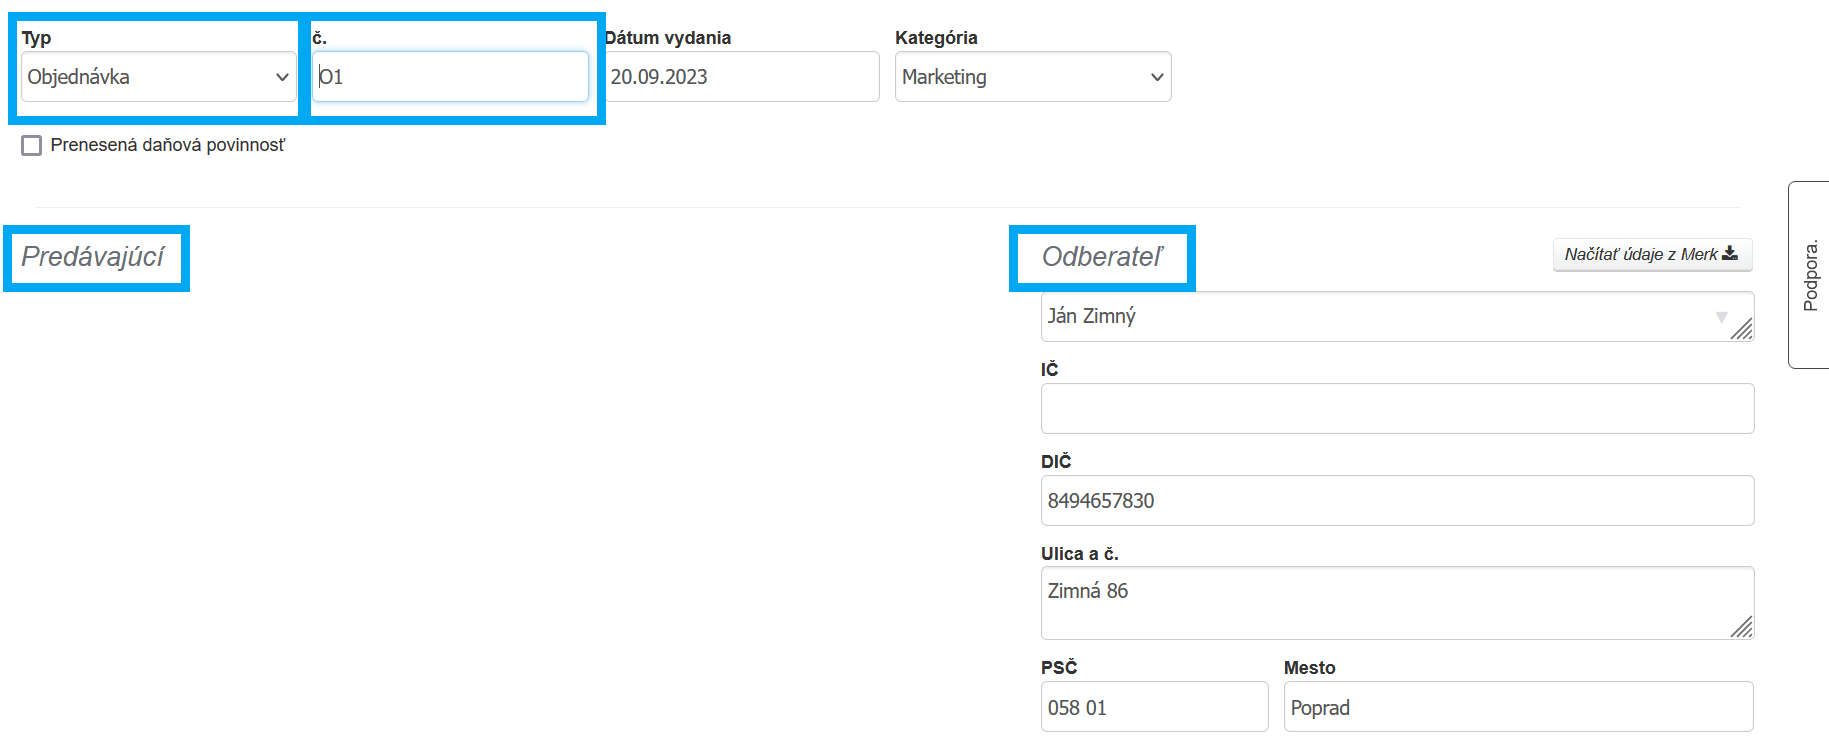Focus the empty IČ input field
This screenshot has height=750, width=1829.
point(1396,408)
